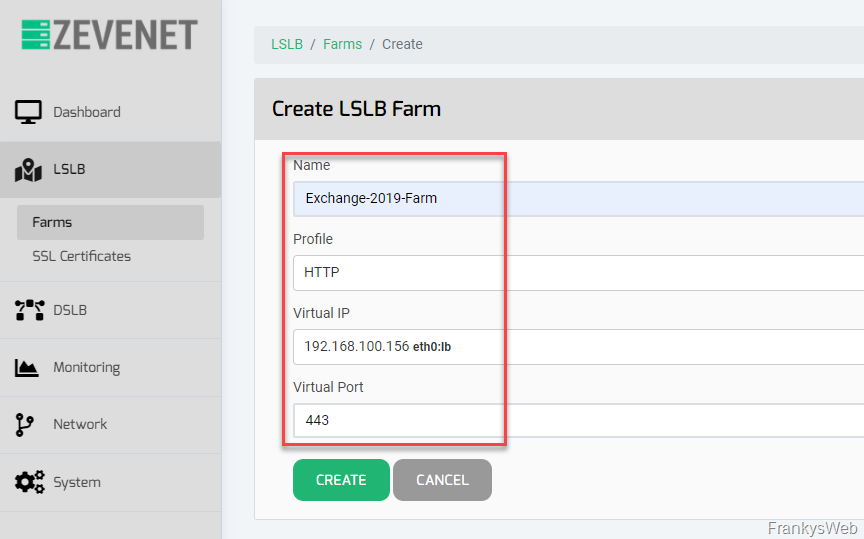
Task: Expand the Monitoring sidebar section
Action: pyautogui.click(x=86, y=367)
